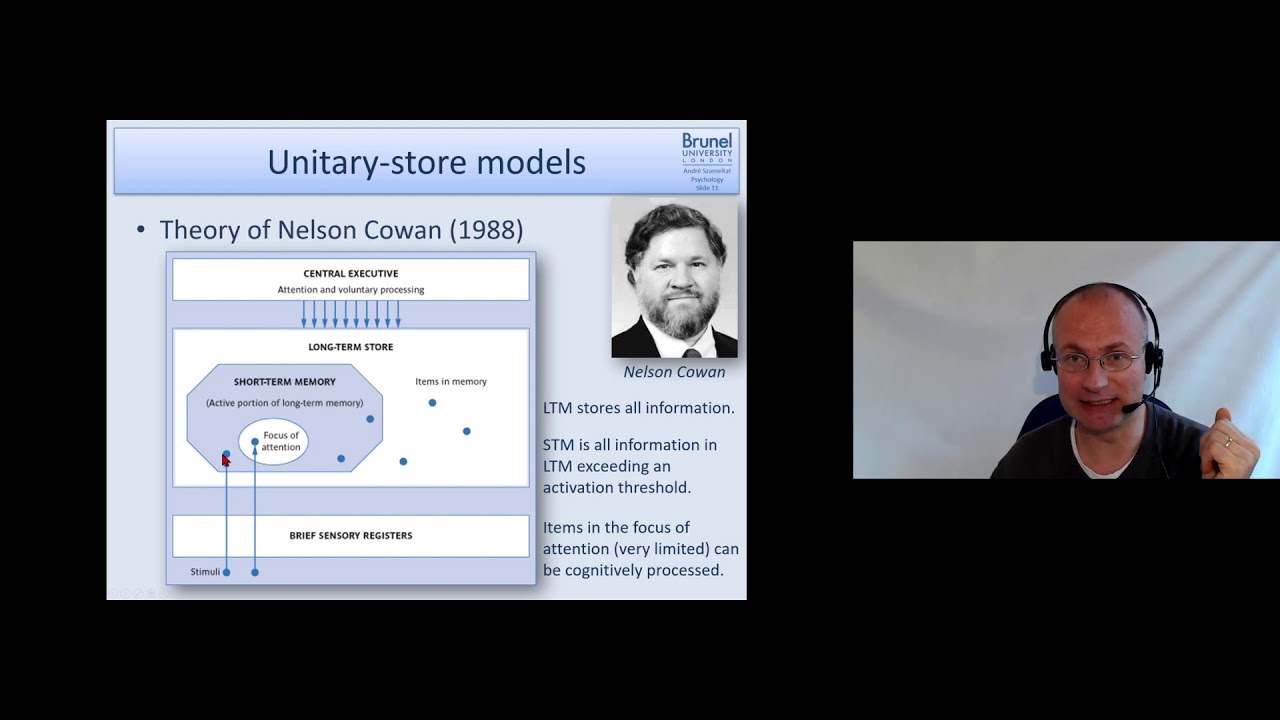Click the 'Items in memory' label
1280x720 pixels.
coord(451,381)
